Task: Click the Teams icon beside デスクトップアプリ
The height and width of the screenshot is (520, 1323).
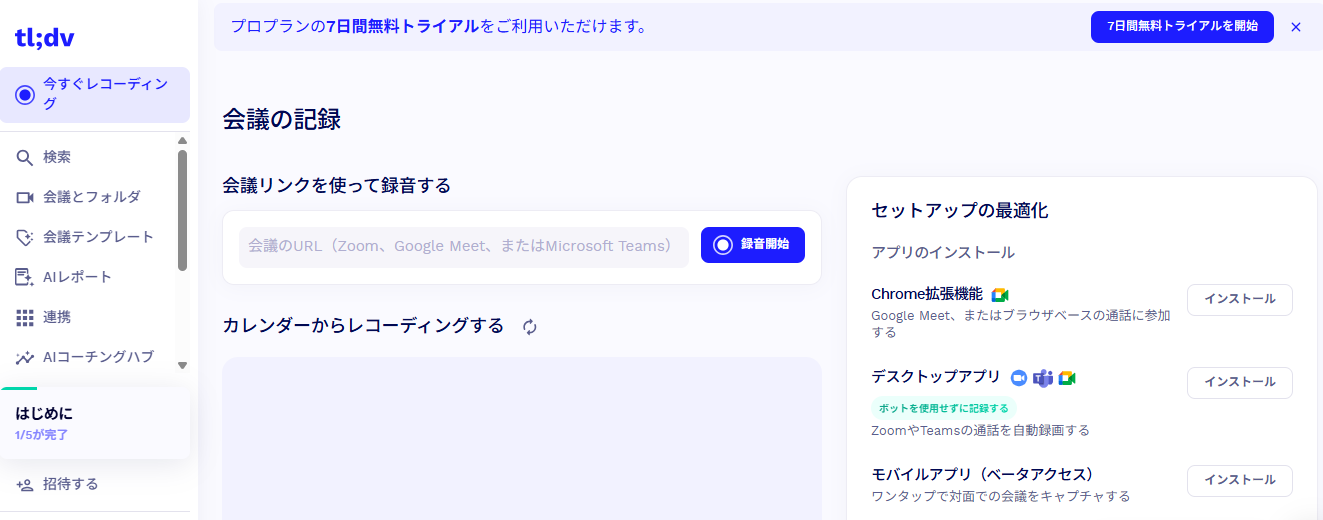Action: tap(1043, 378)
